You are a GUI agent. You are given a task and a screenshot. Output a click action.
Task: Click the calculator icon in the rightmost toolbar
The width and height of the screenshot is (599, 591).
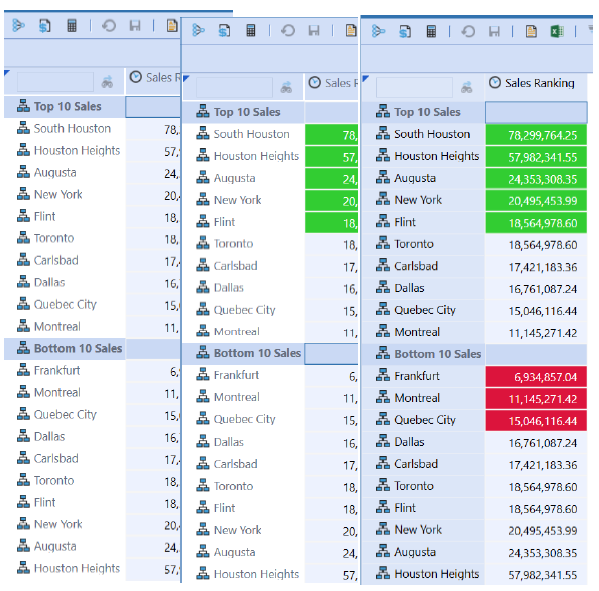pyautogui.click(x=431, y=31)
